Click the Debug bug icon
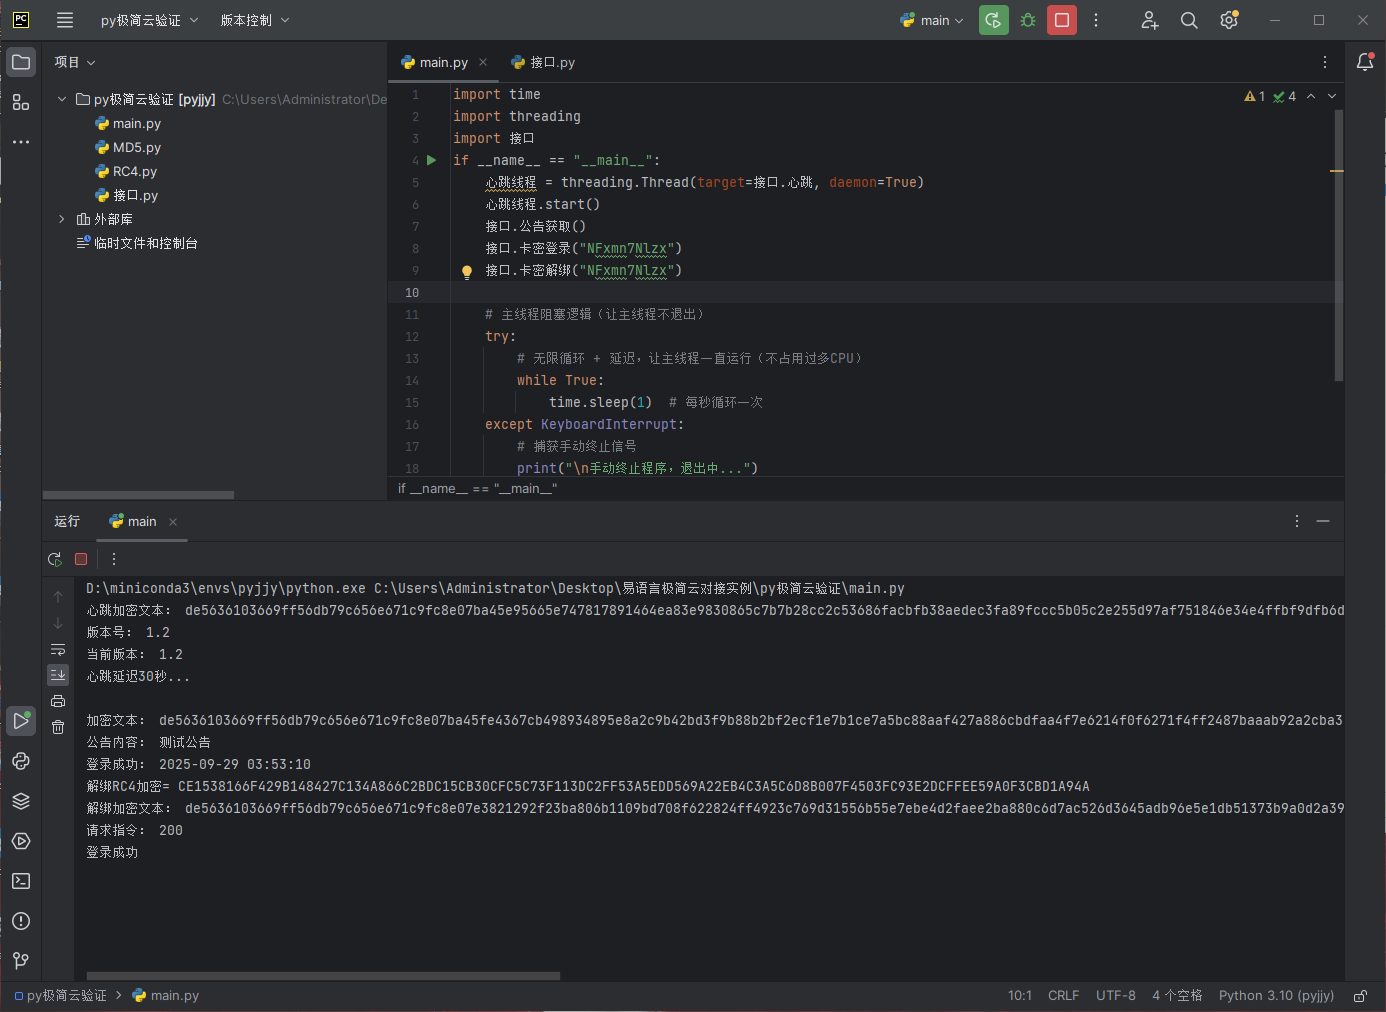Viewport: 1386px width, 1012px height. (x=1027, y=20)
